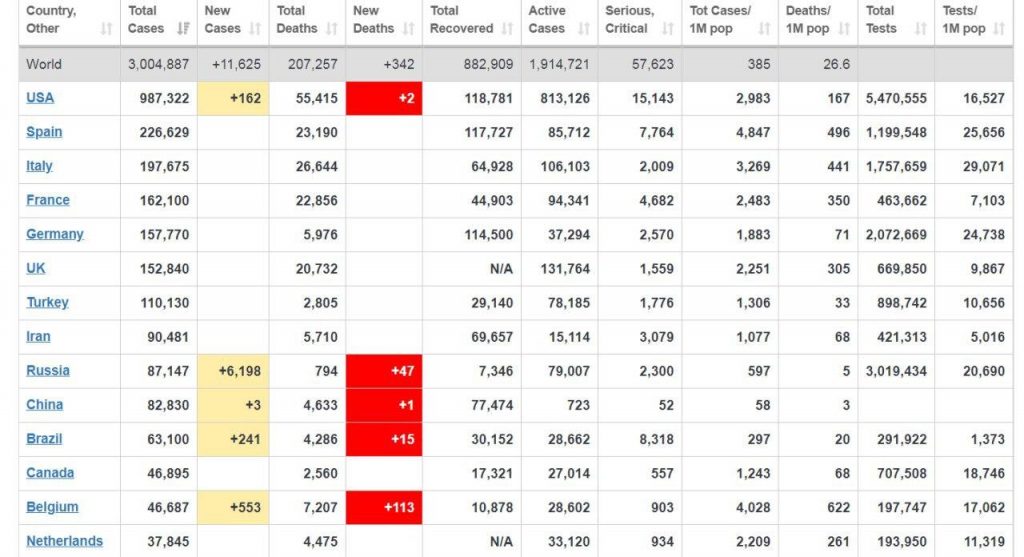Click Country, Other sort arrows icon
This screenshot has height=557, width=1024.
click(106, 29)
